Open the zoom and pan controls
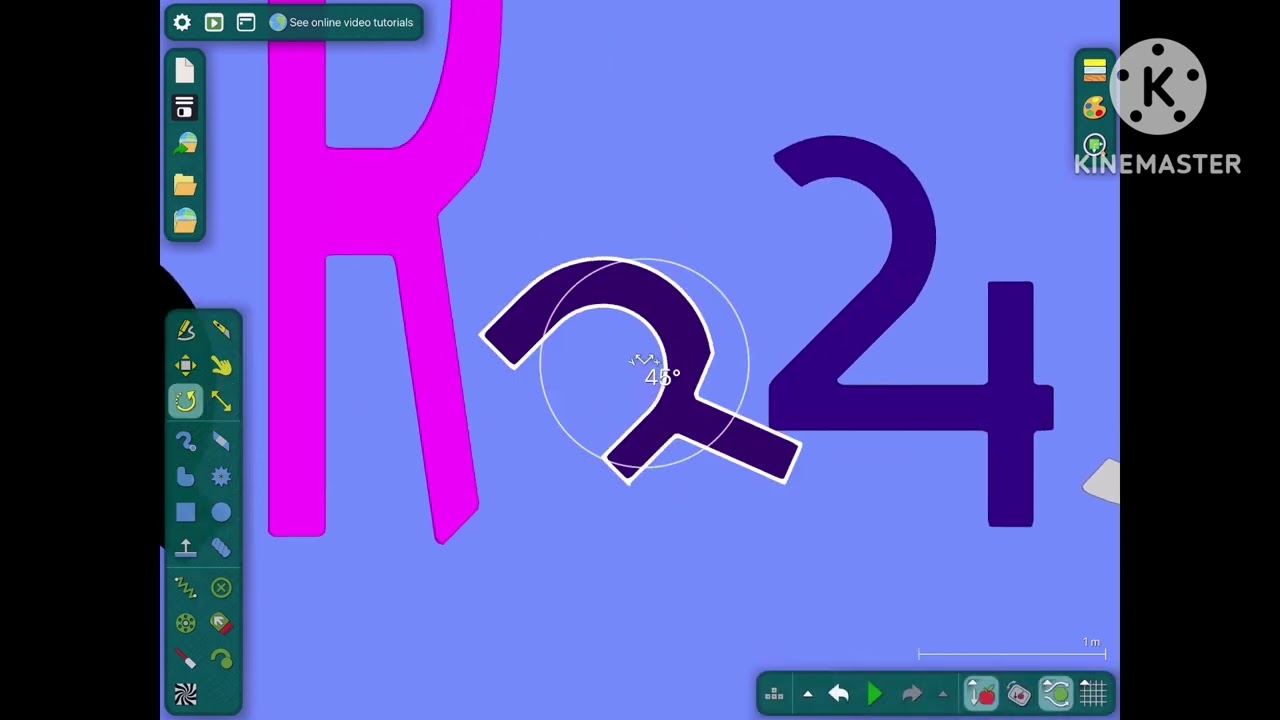The height and width of the screenshot is (720, 1280). pos(1095,145)
